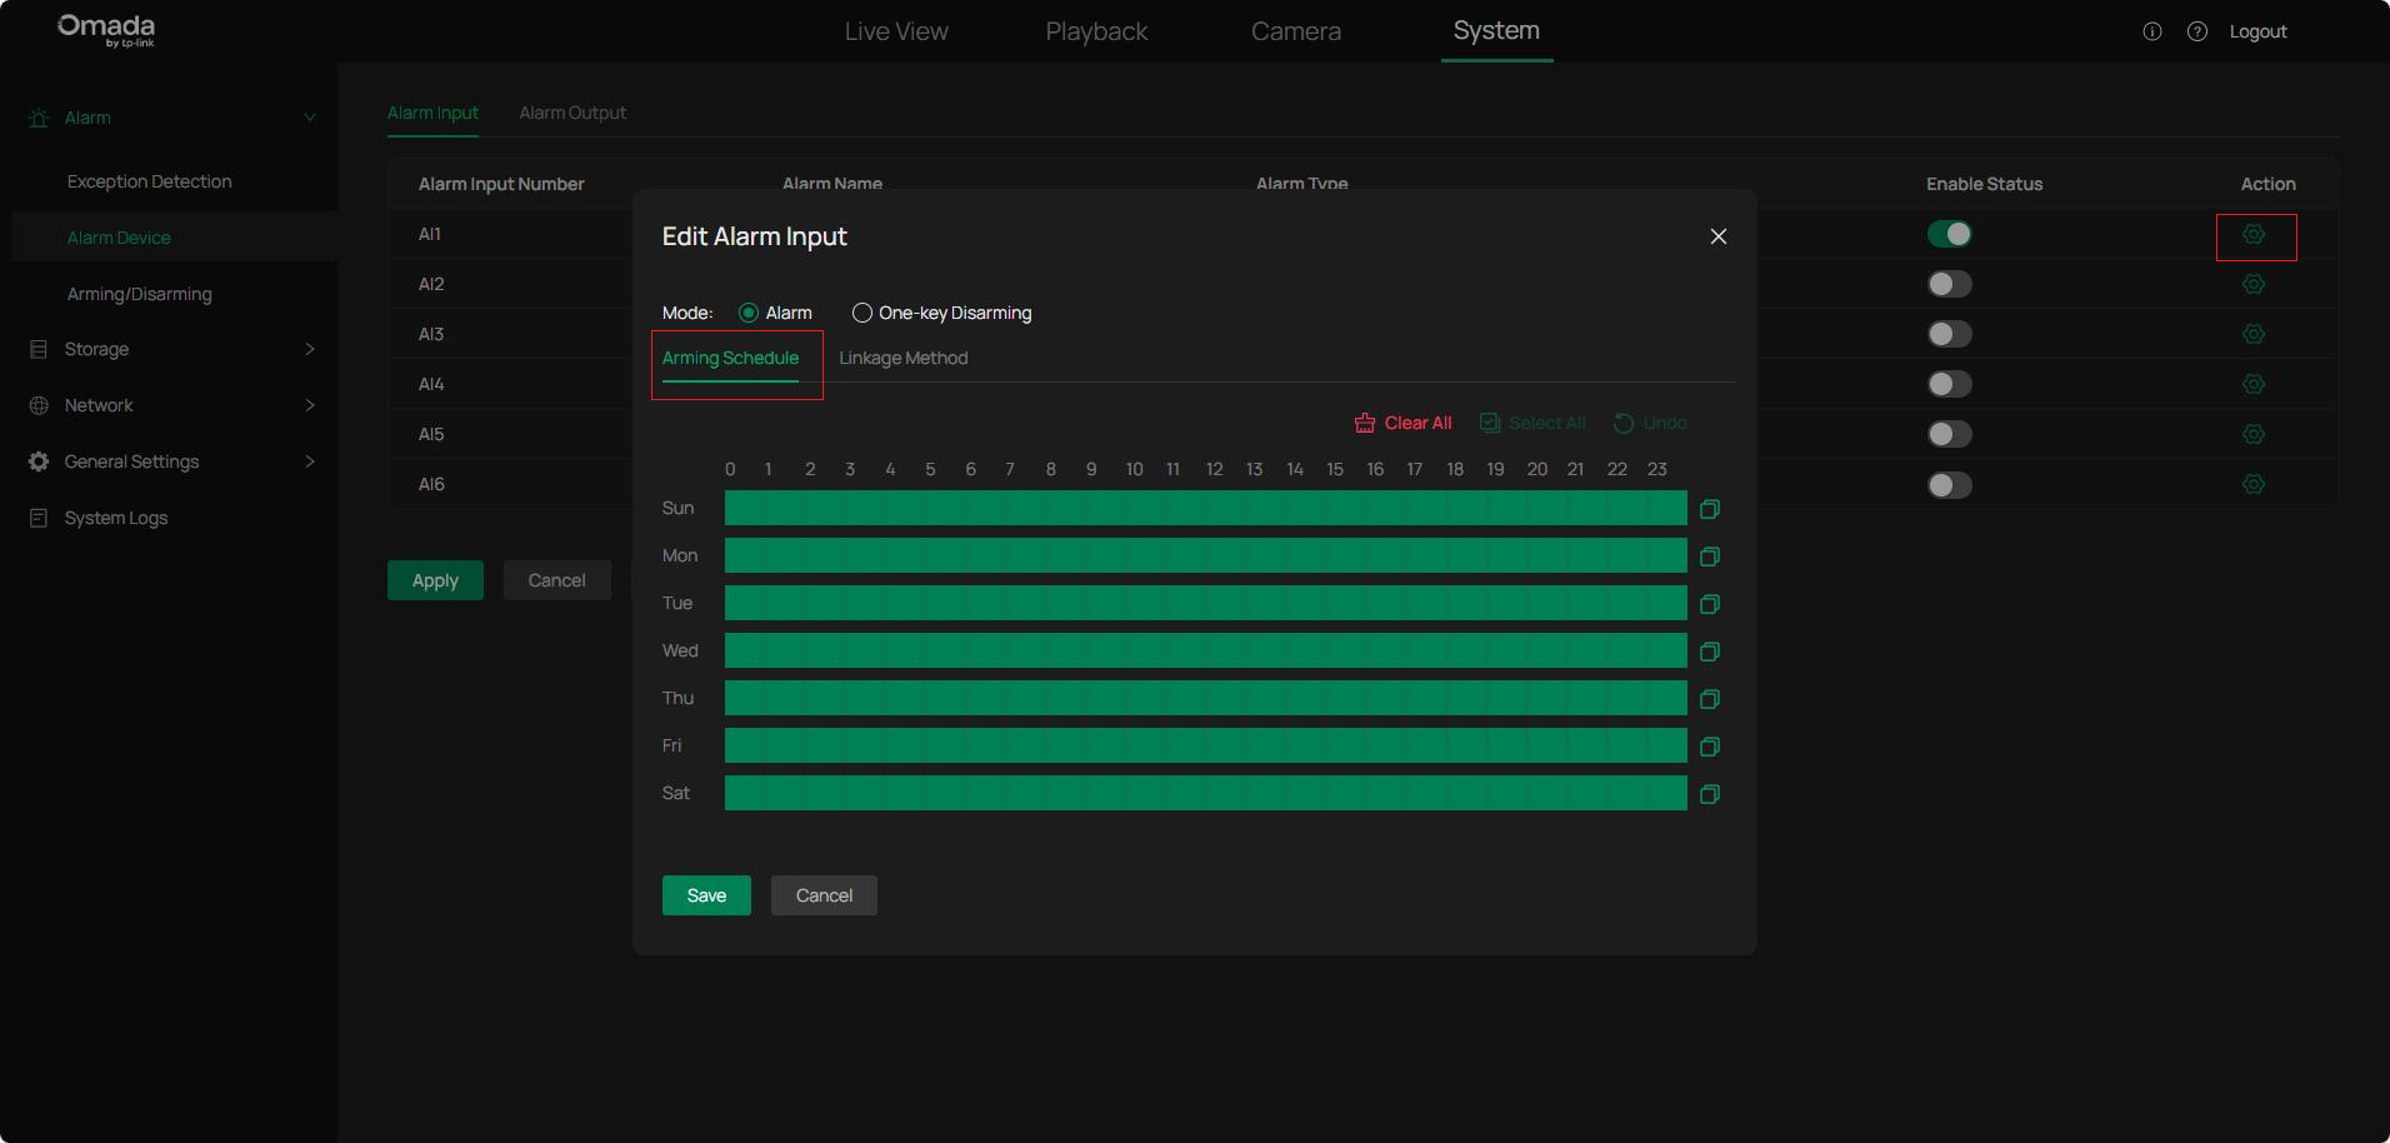Expand the Network menu chevron
2390x1143 pixels.
coord(310,405)
